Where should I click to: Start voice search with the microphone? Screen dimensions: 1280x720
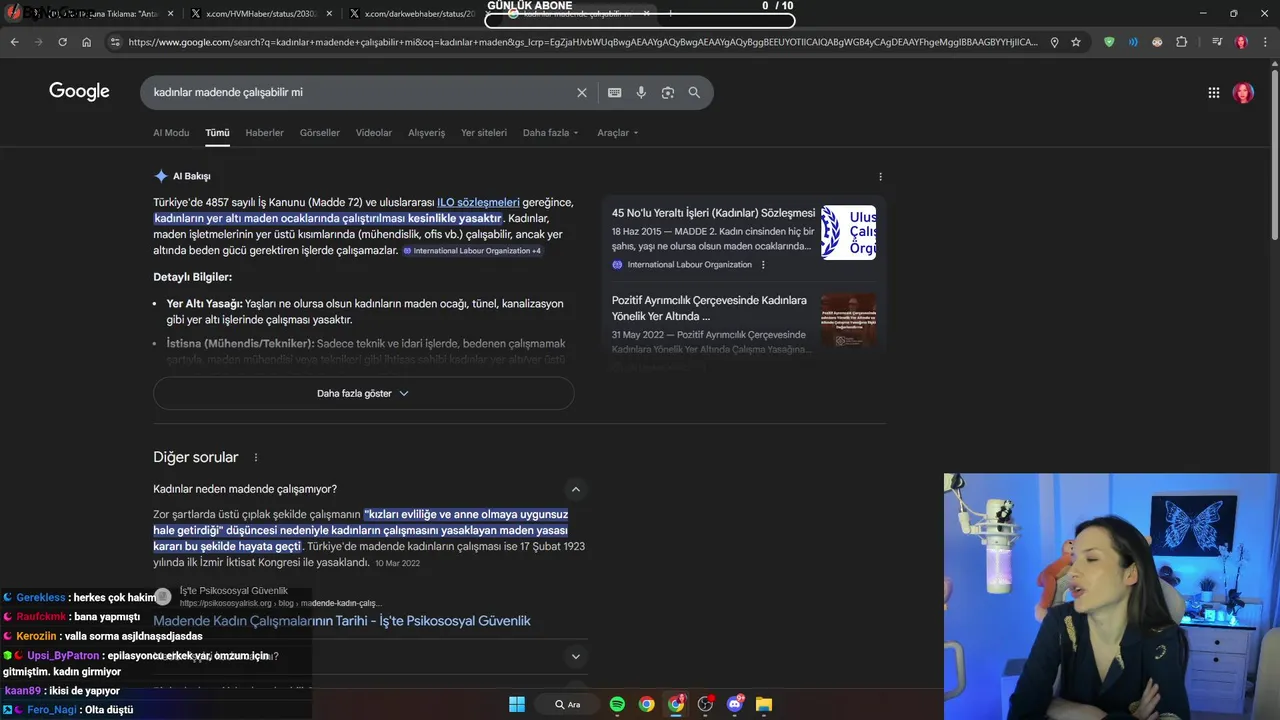641,92
